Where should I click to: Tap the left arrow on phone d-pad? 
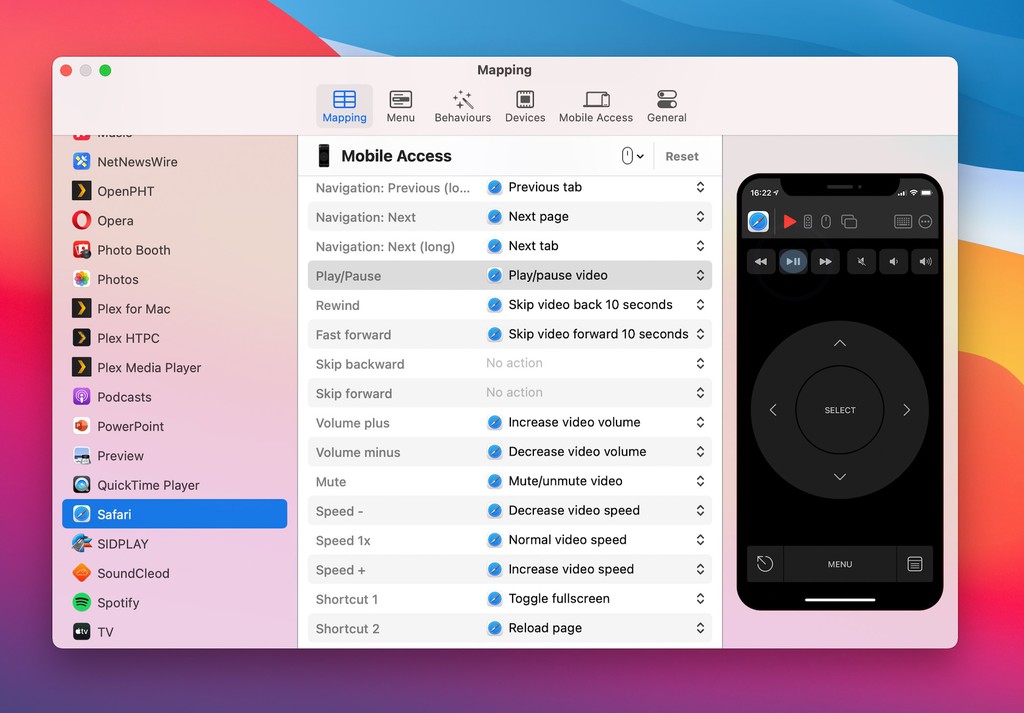773,410
